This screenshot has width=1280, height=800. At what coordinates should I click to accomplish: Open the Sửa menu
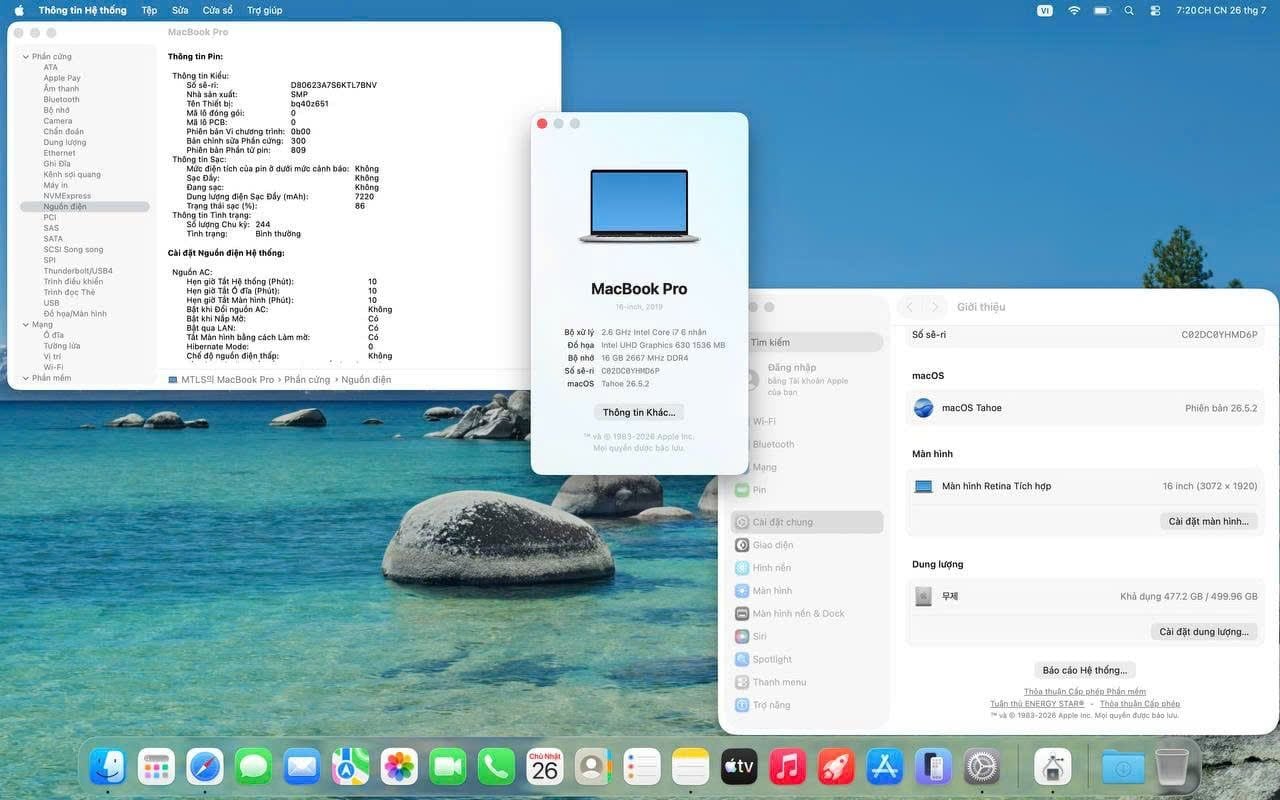(180, 10)
